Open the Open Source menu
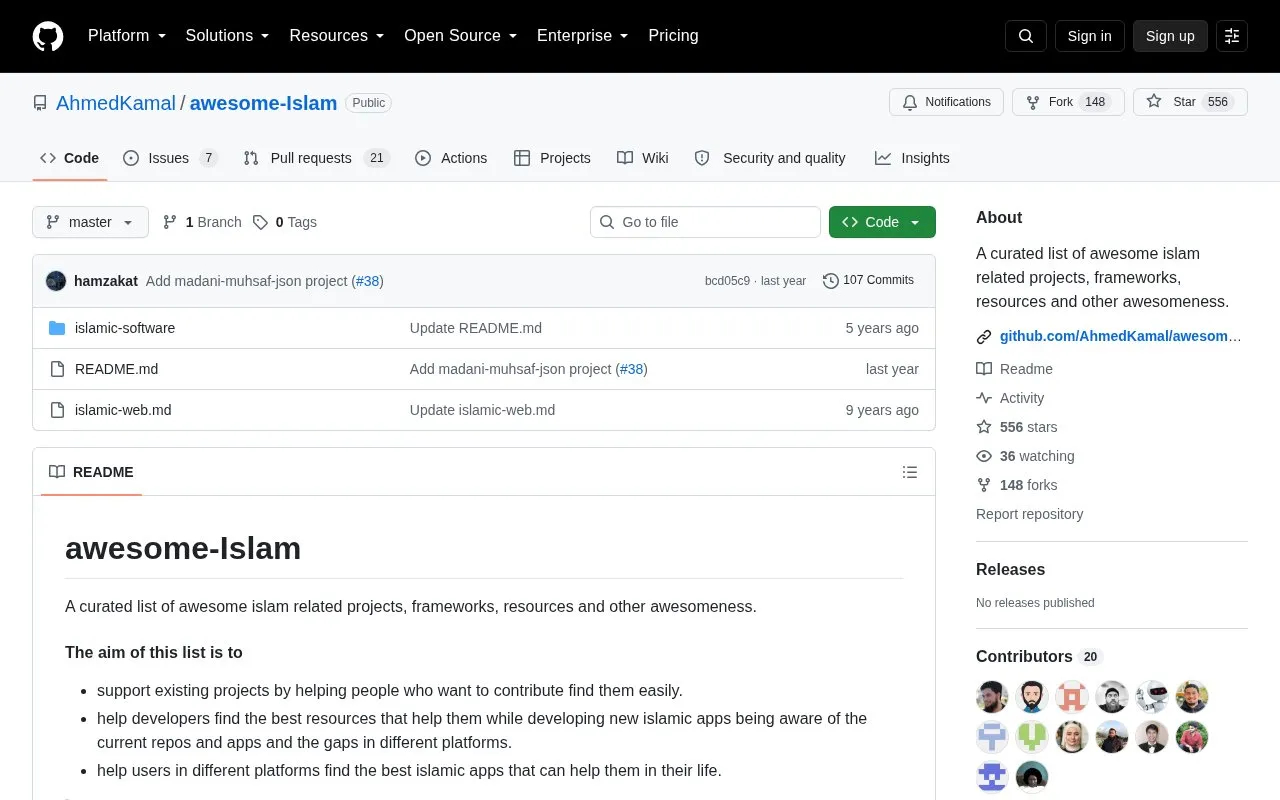 pyautogui.click(x=461, y=36)
